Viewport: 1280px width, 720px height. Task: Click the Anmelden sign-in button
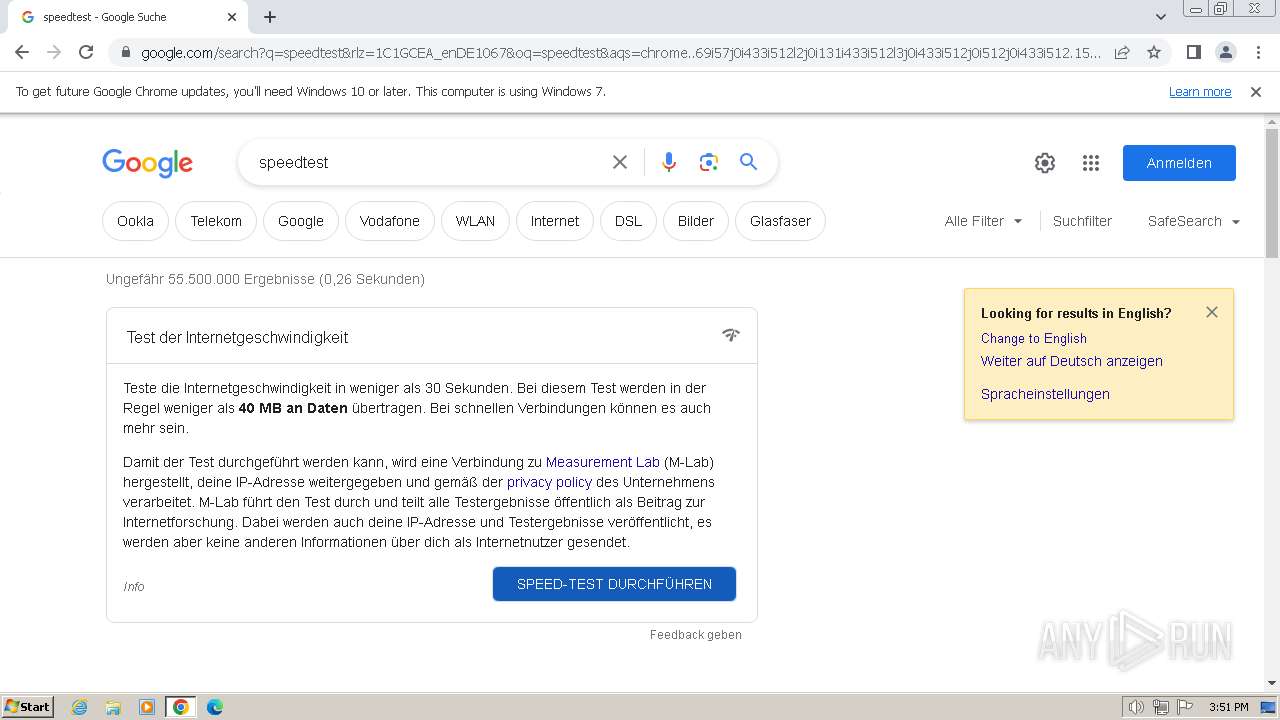[x=1179, y=163]
